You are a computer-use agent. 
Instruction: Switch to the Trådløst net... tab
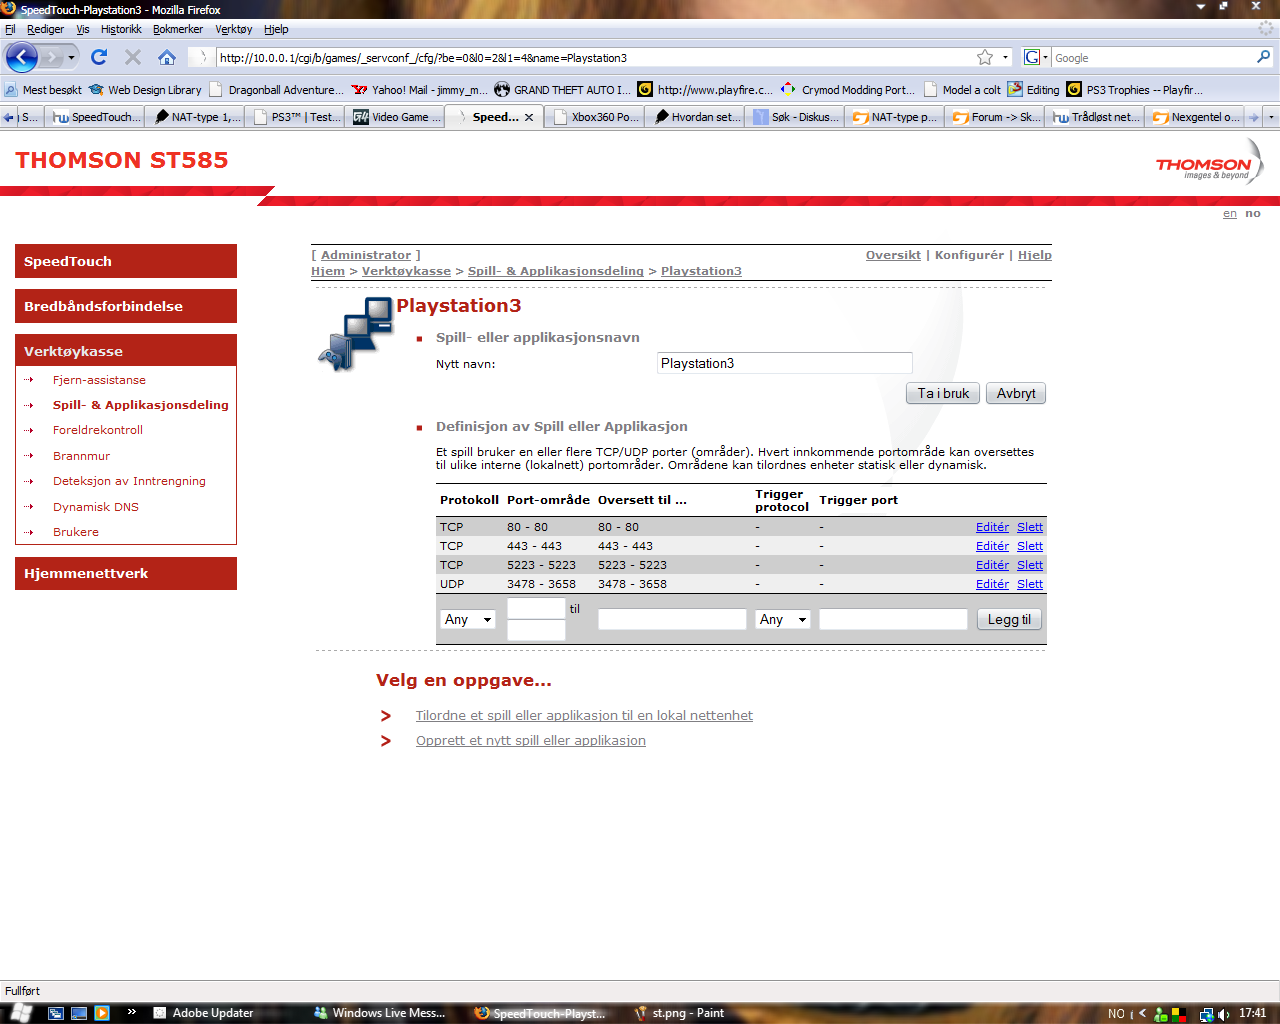tap(1095, 117)
